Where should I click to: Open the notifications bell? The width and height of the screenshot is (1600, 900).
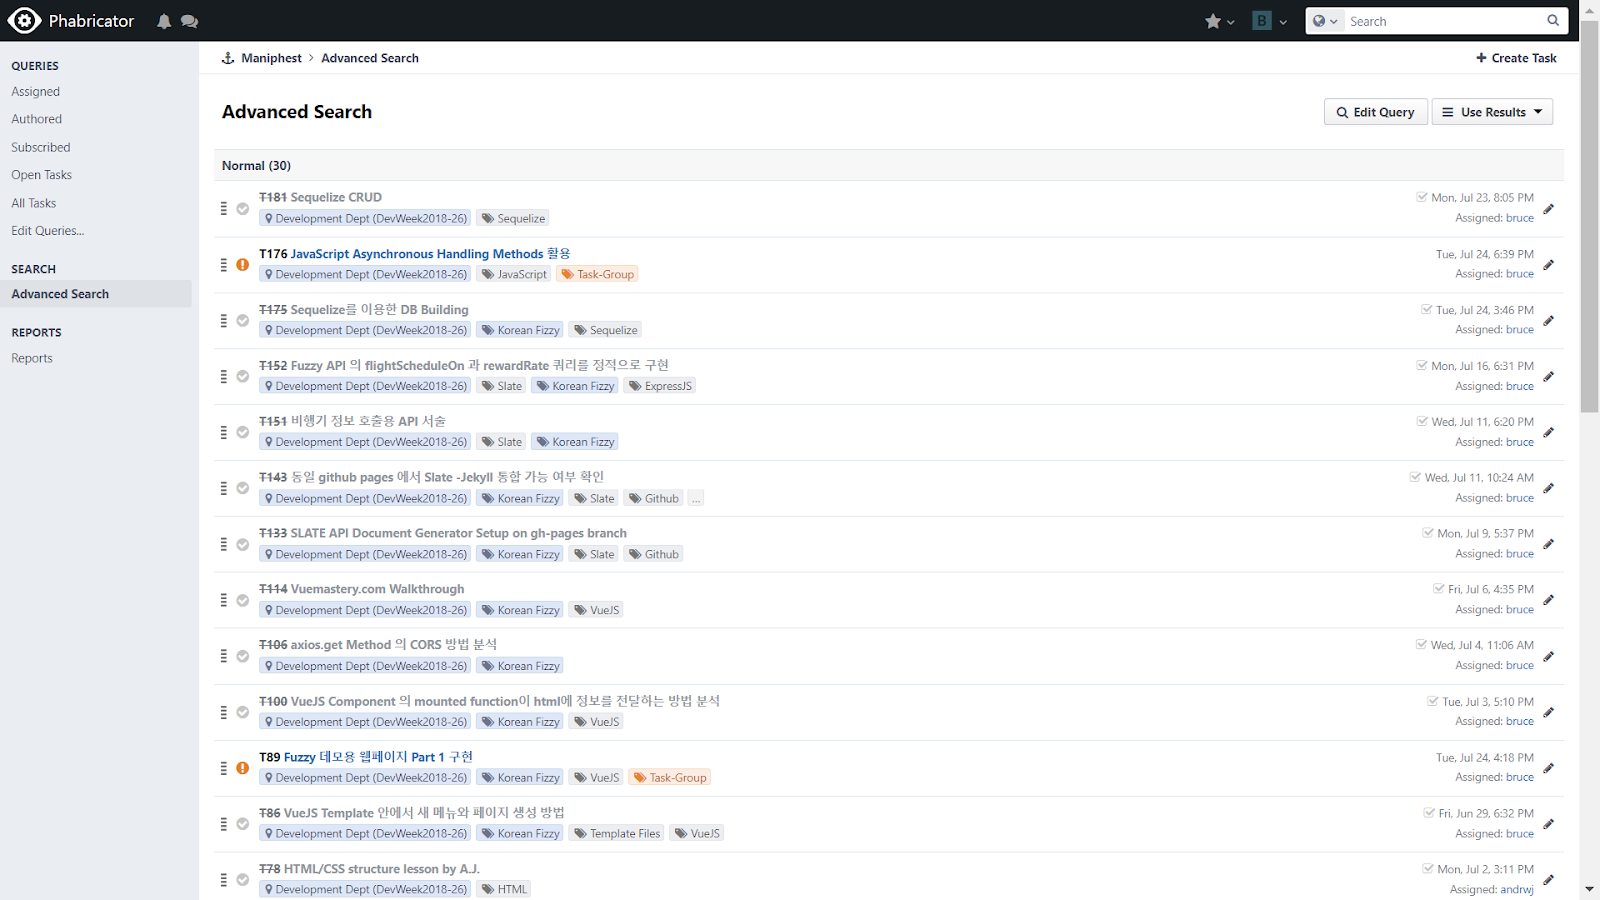(x=164, y=22)
